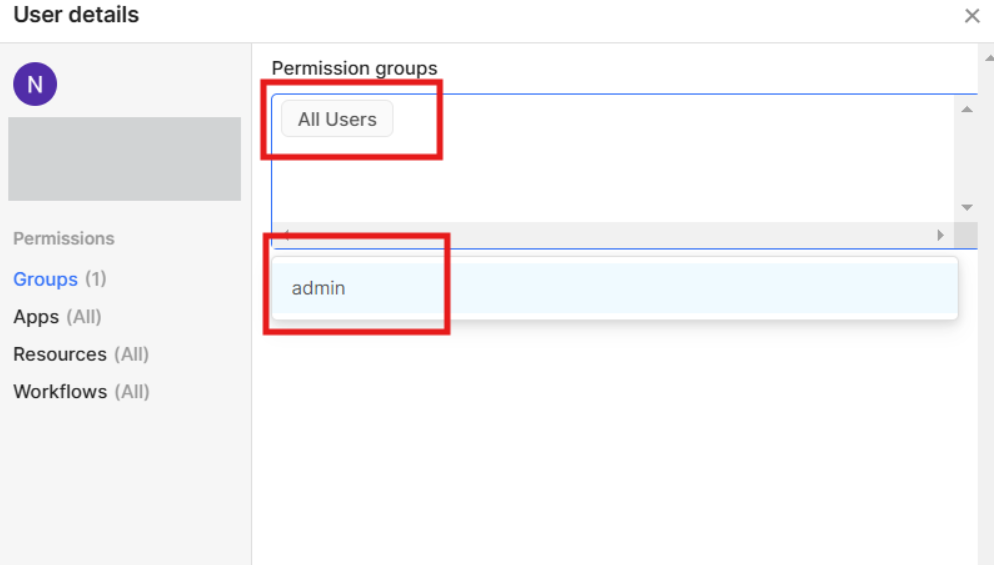Viewport: 994px width, 565px height.
Task: Click the dialog's outer scrollbar up arrow
Action: pyautogui.click(x=989, y=58)
